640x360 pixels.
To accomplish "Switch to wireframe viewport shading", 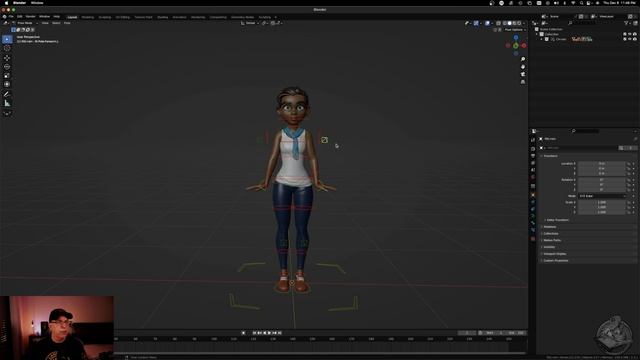I will tap(505, 23).
